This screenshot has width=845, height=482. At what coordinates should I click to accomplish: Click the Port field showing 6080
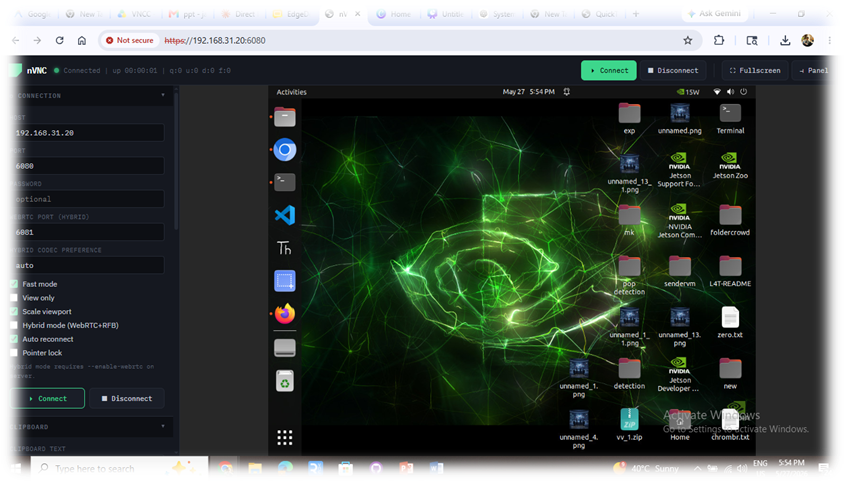click(x=88, y=166)
